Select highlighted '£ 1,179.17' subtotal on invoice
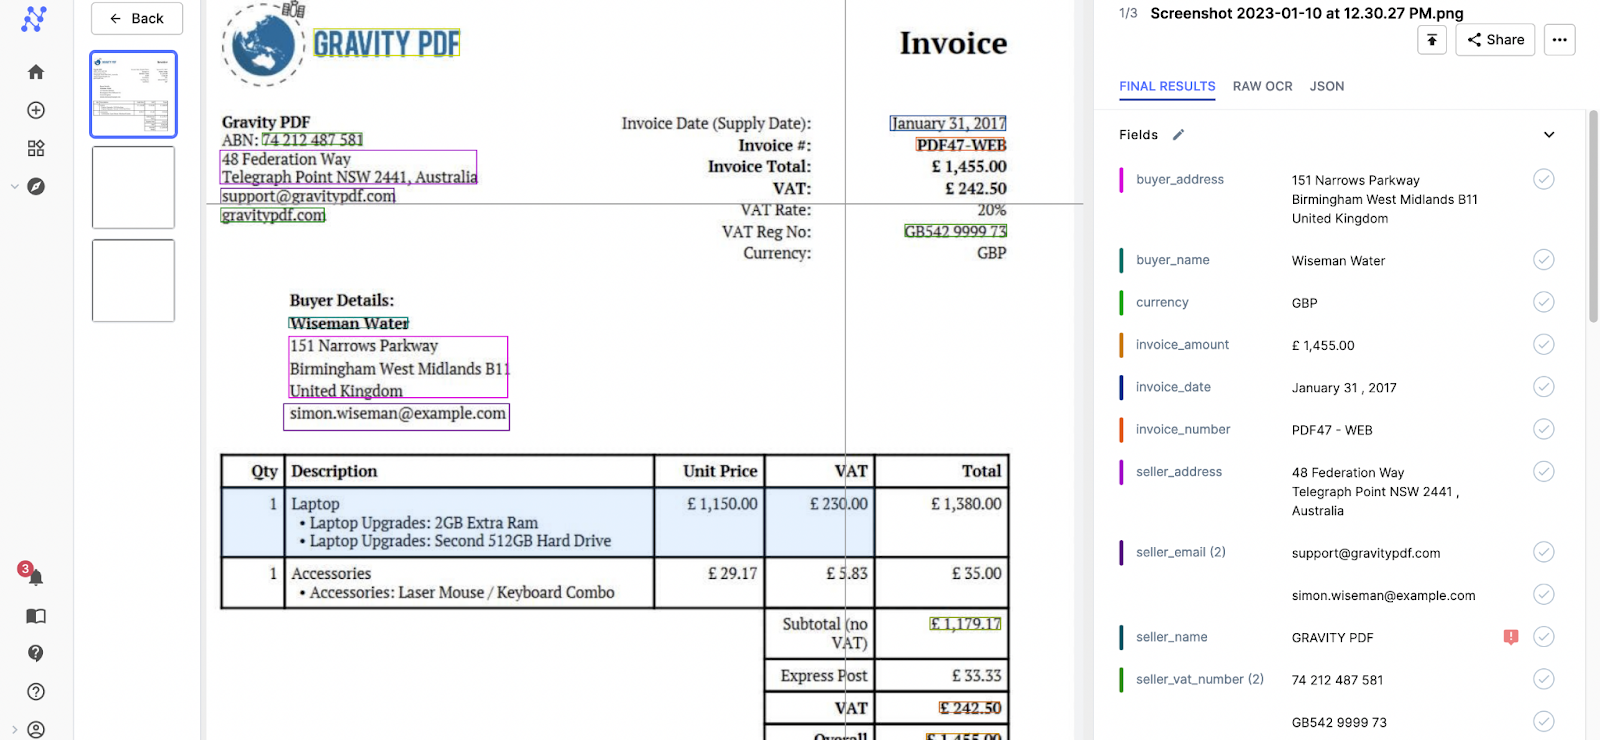Image resolution: width=1600 pixels, height=740 pixels. tap(965, 624)
